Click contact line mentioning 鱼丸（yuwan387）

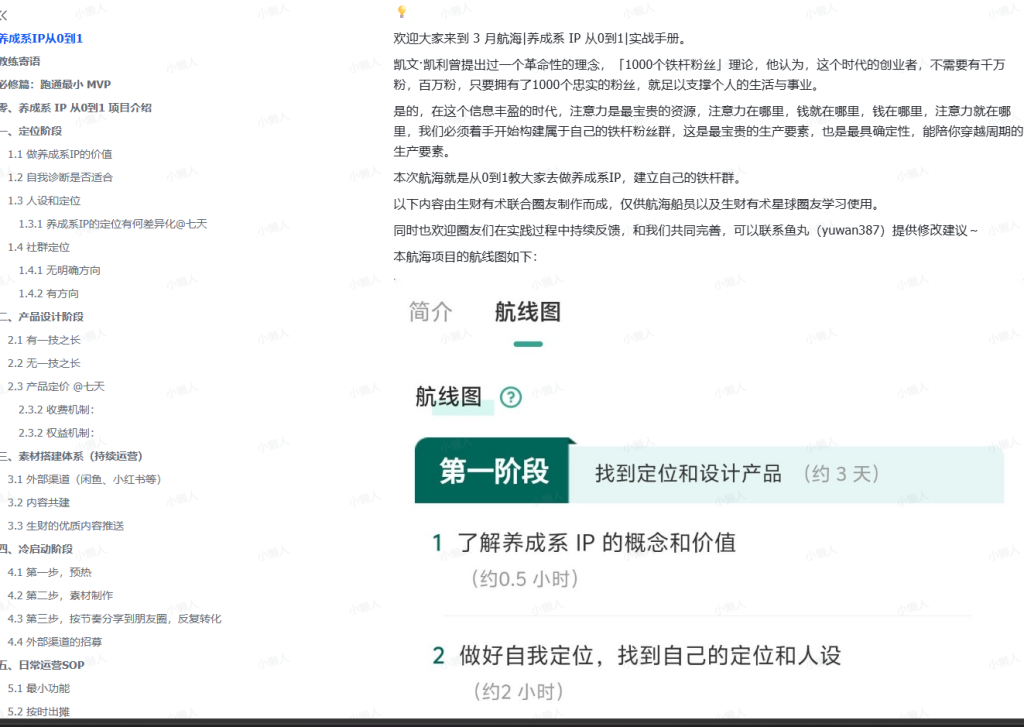coord(686,231)
